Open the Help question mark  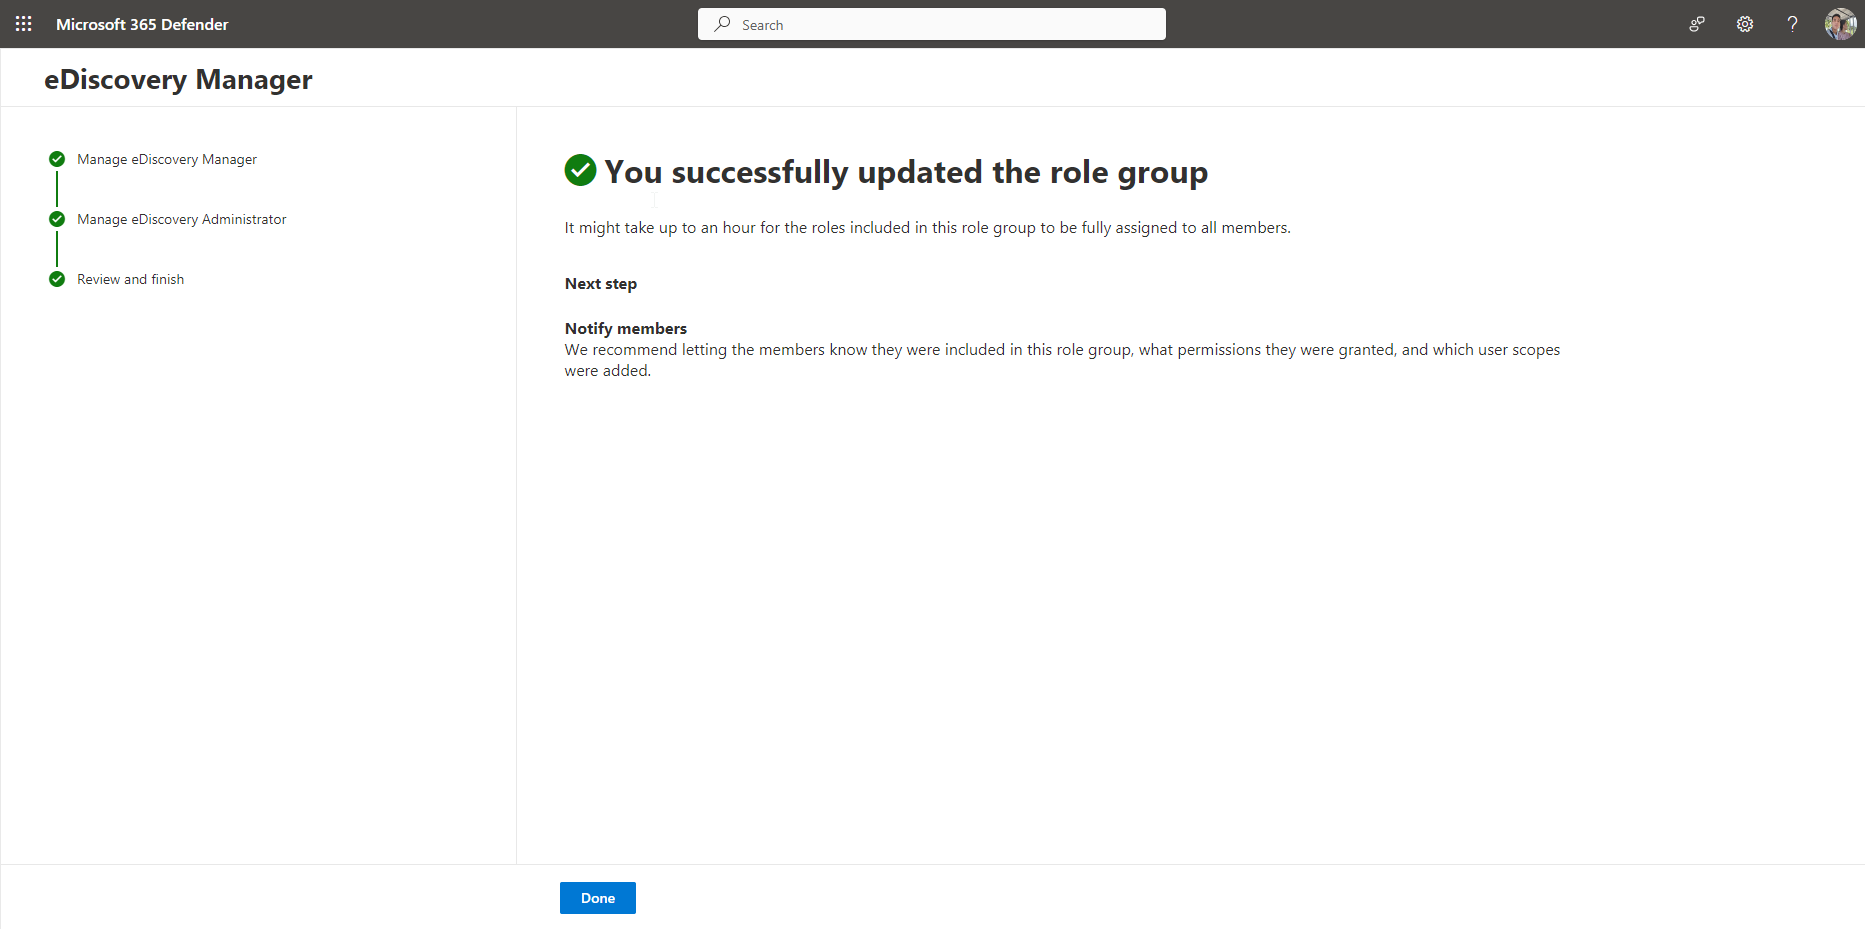tap(1792, 24)
